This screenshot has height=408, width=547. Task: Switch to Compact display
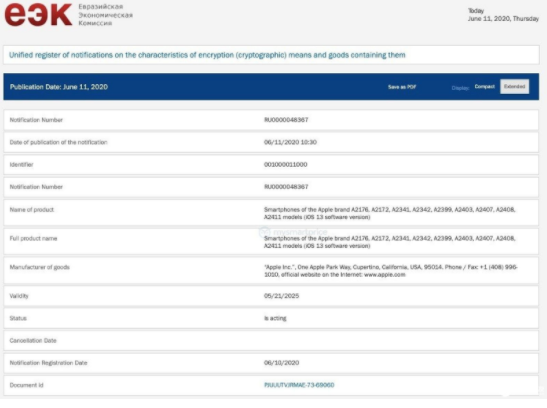click(484, 86)
